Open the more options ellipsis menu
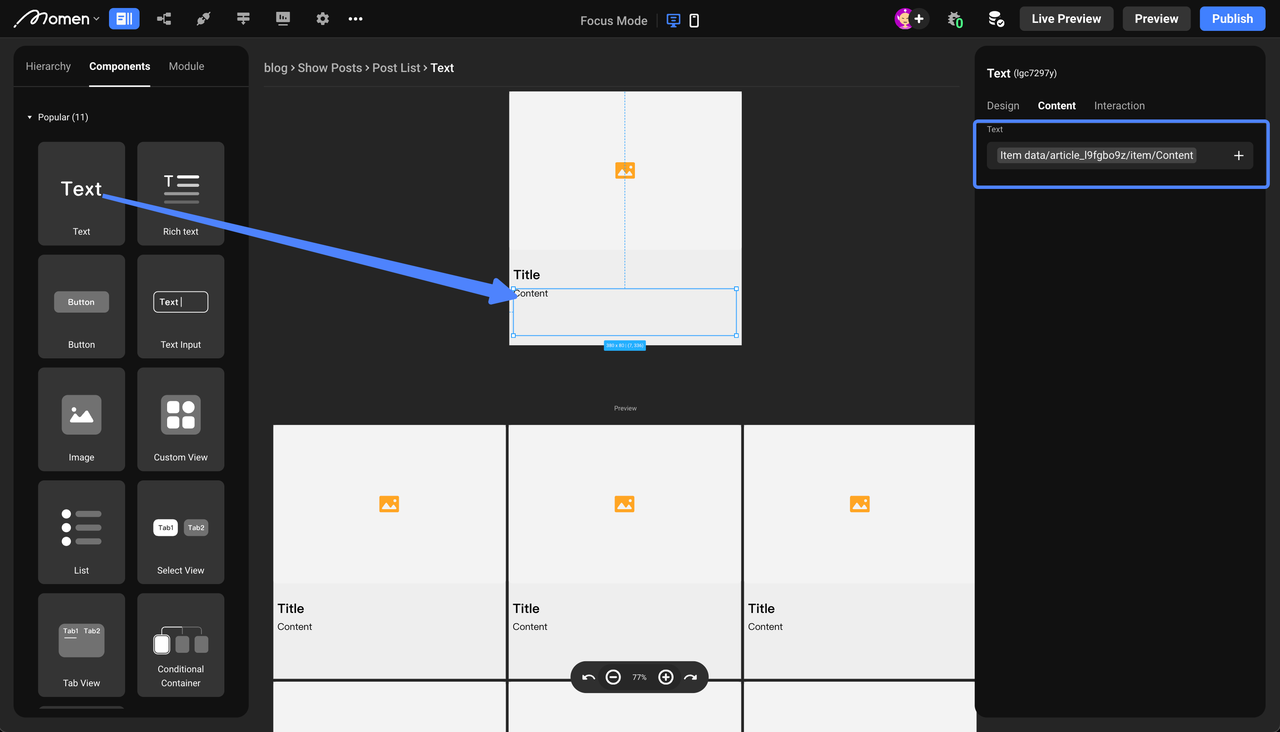Screen dimensions: 1280x732 (x=356, y=19)
